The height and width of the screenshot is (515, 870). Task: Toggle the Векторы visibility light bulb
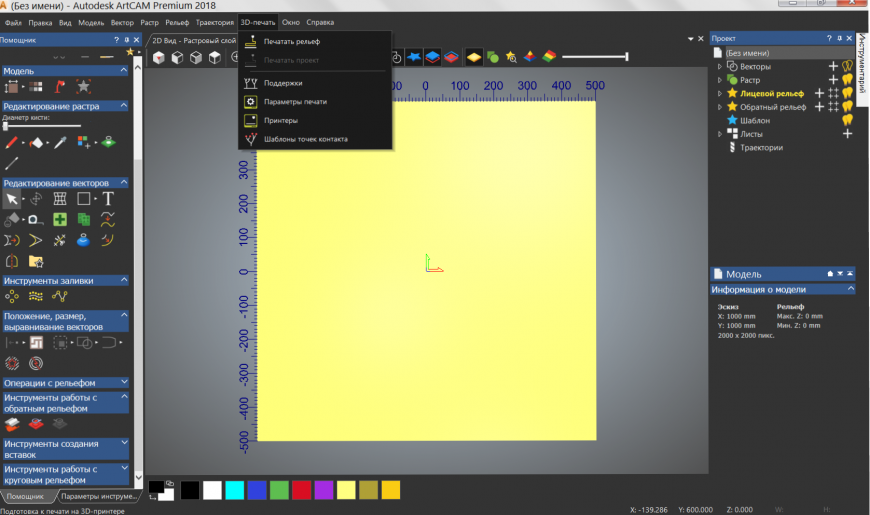click(x=847, y=66)
